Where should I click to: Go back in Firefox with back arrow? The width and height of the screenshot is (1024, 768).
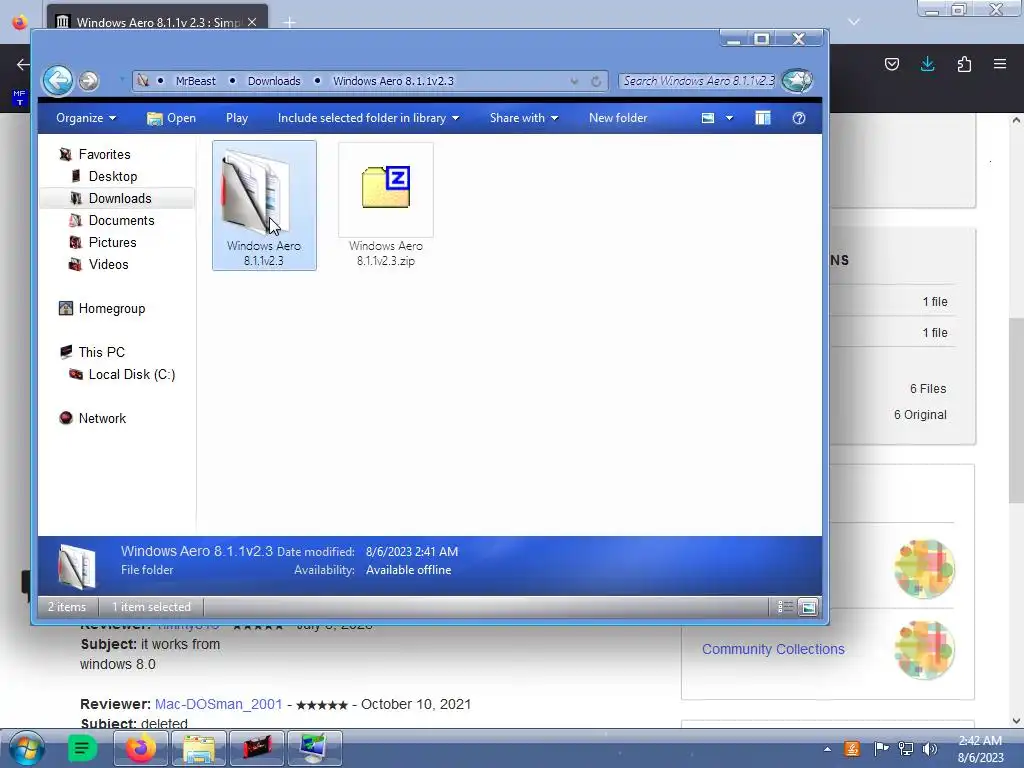pos(23,64)
